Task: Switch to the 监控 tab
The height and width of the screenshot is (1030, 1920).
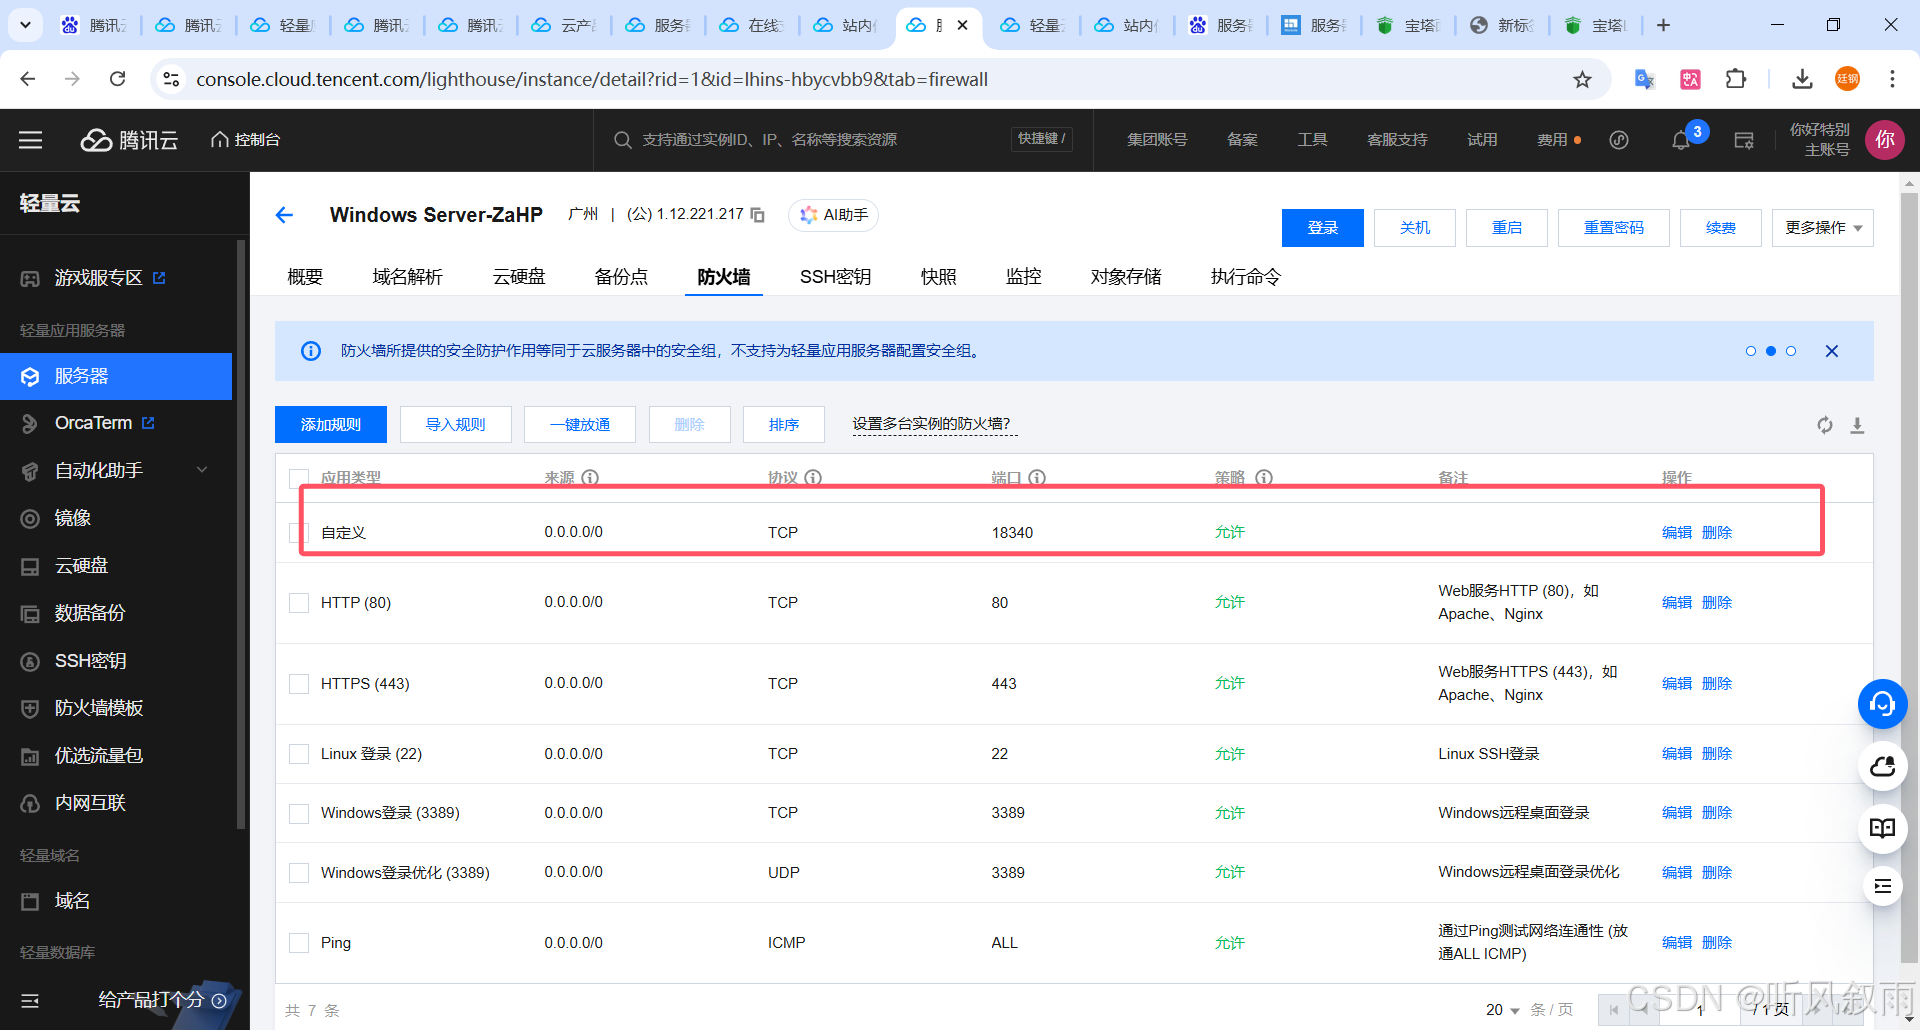Action: (1023, 277)
